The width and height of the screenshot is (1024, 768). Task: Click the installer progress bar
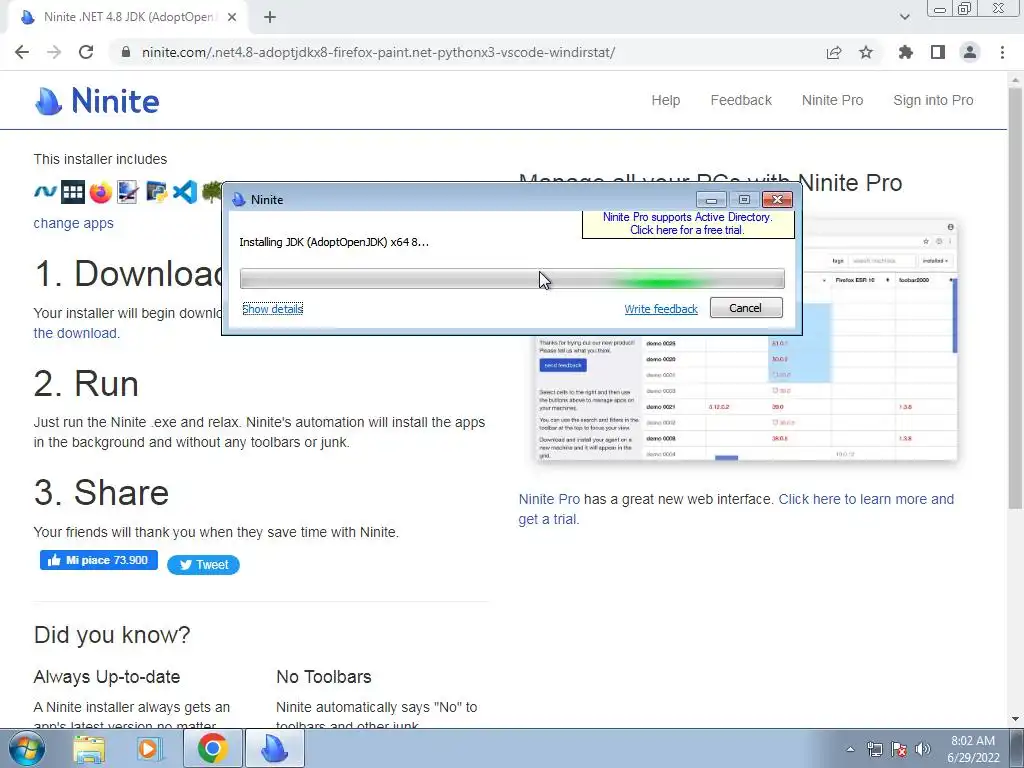pos(512,279)
